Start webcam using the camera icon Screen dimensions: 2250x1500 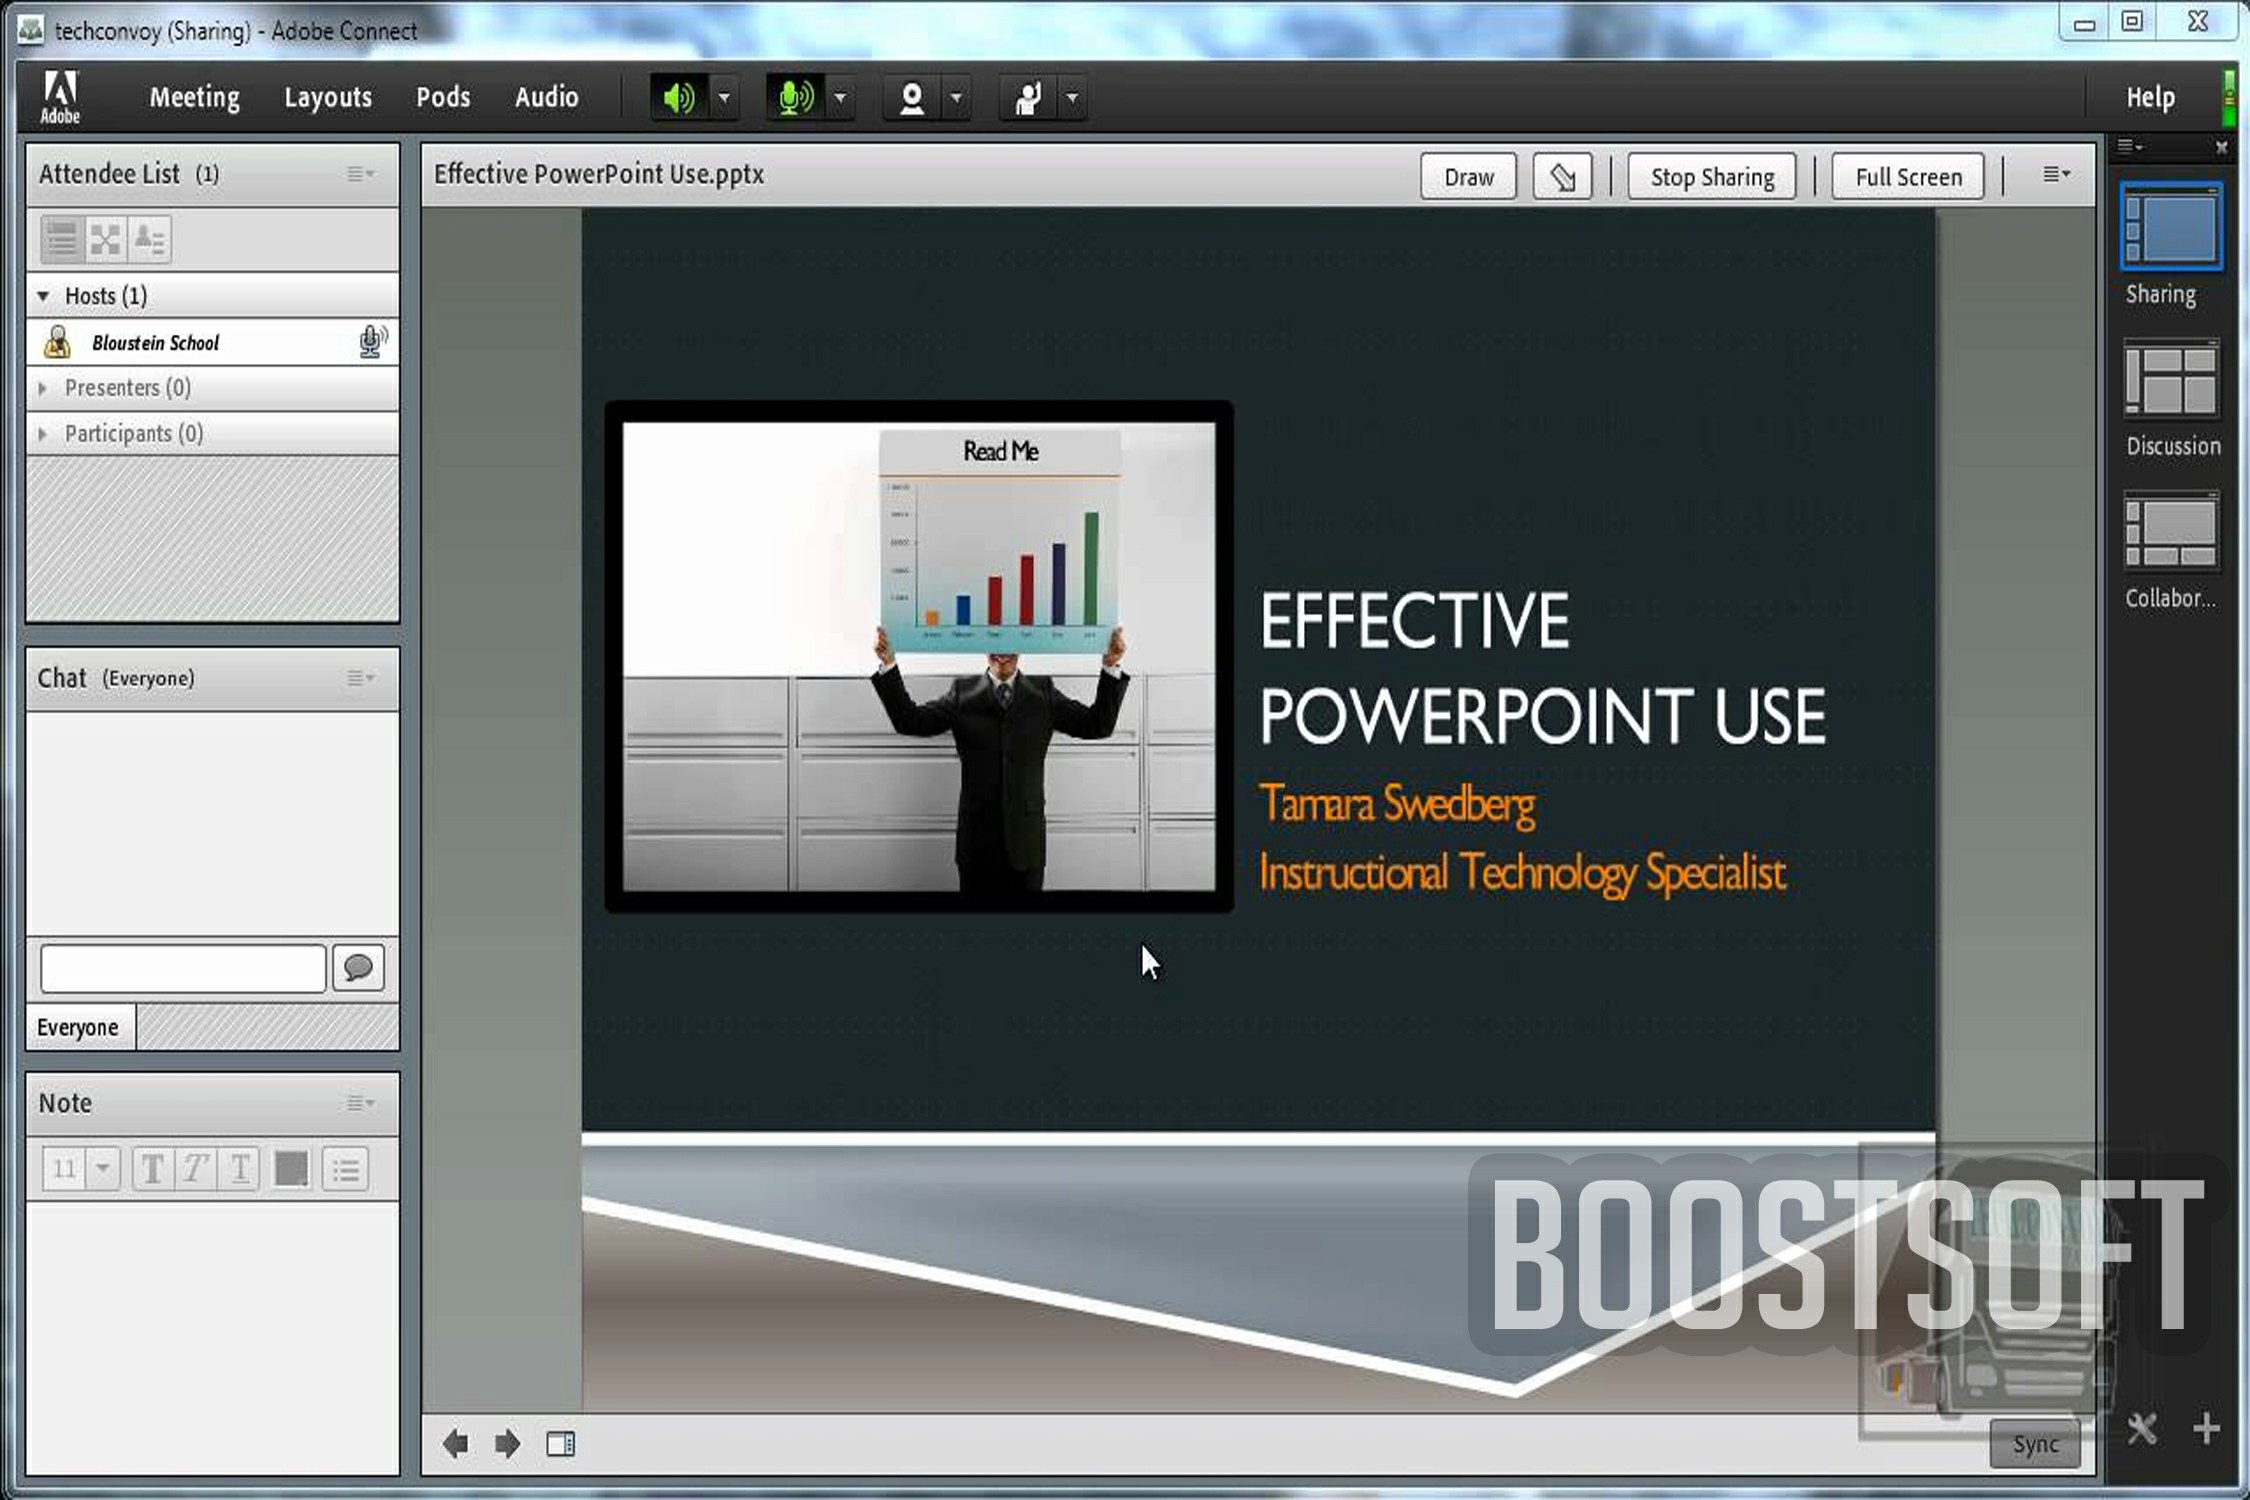coord(911,98)
